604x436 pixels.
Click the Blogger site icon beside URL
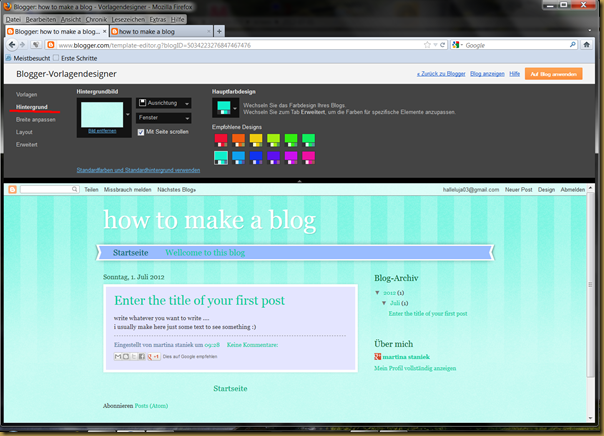[x=50, y=45]
